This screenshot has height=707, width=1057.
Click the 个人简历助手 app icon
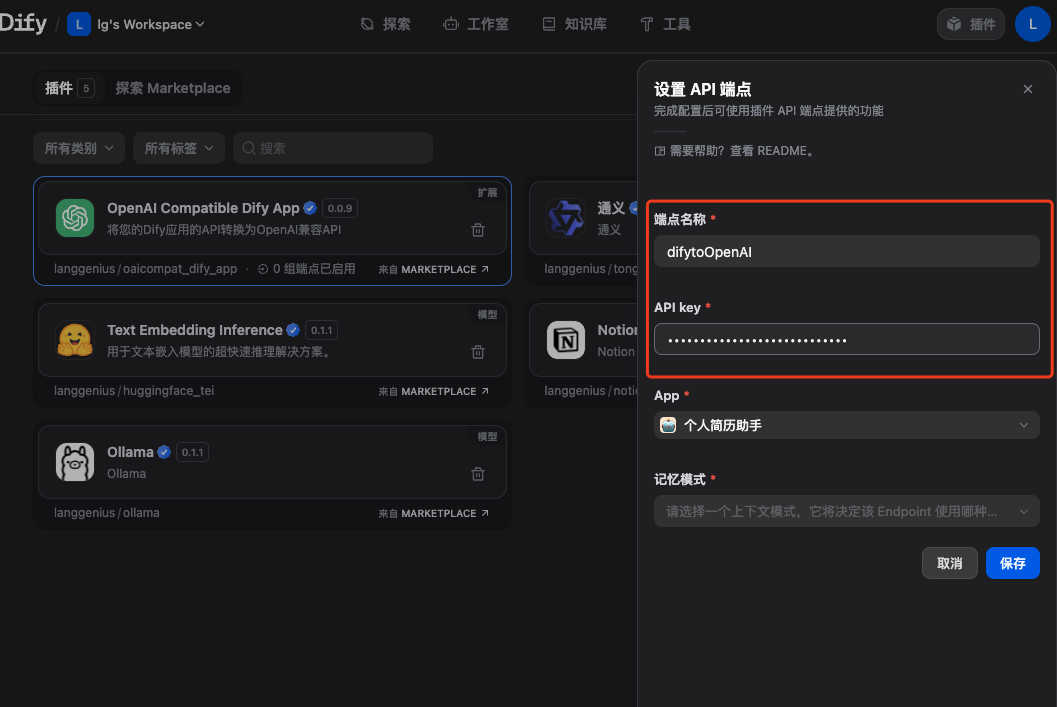pyautogui.click(x=668, y=425)
